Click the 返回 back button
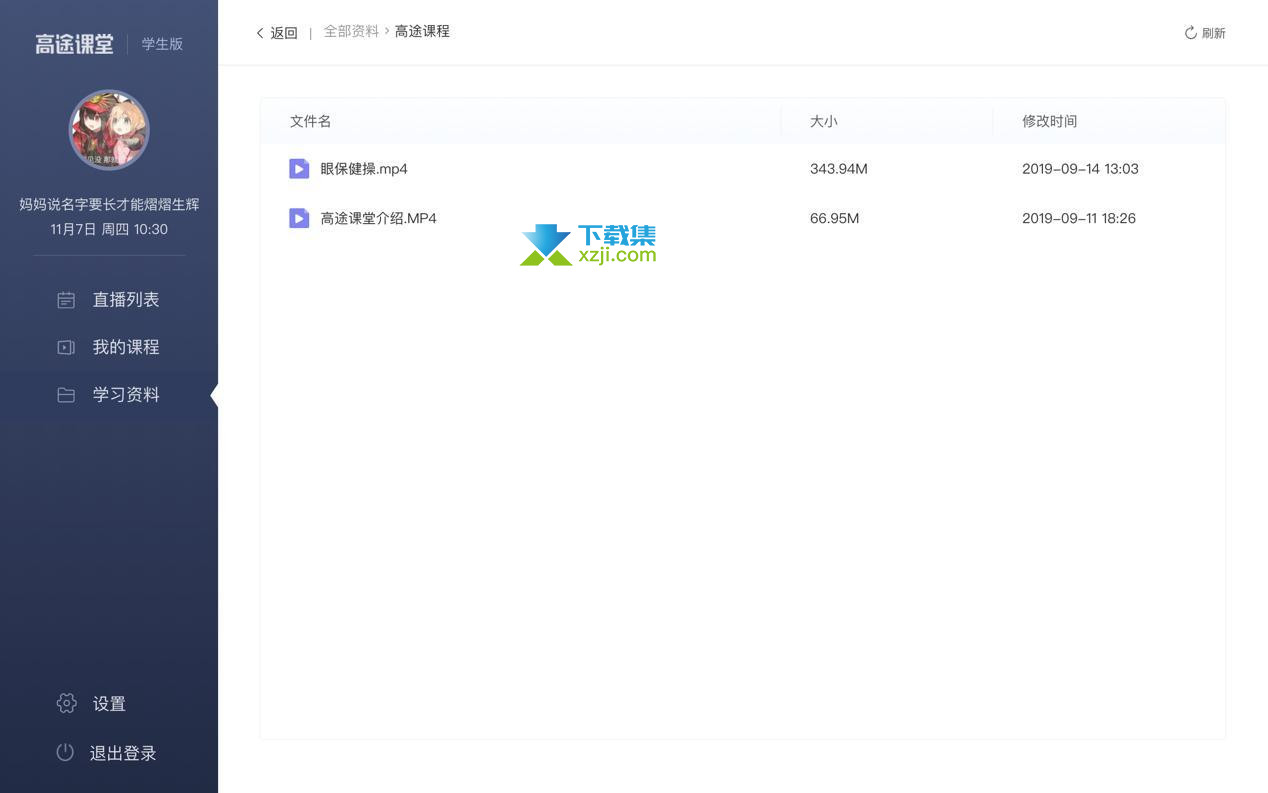The height and width of the screenshot is (793, 1268). coord(277,33)
